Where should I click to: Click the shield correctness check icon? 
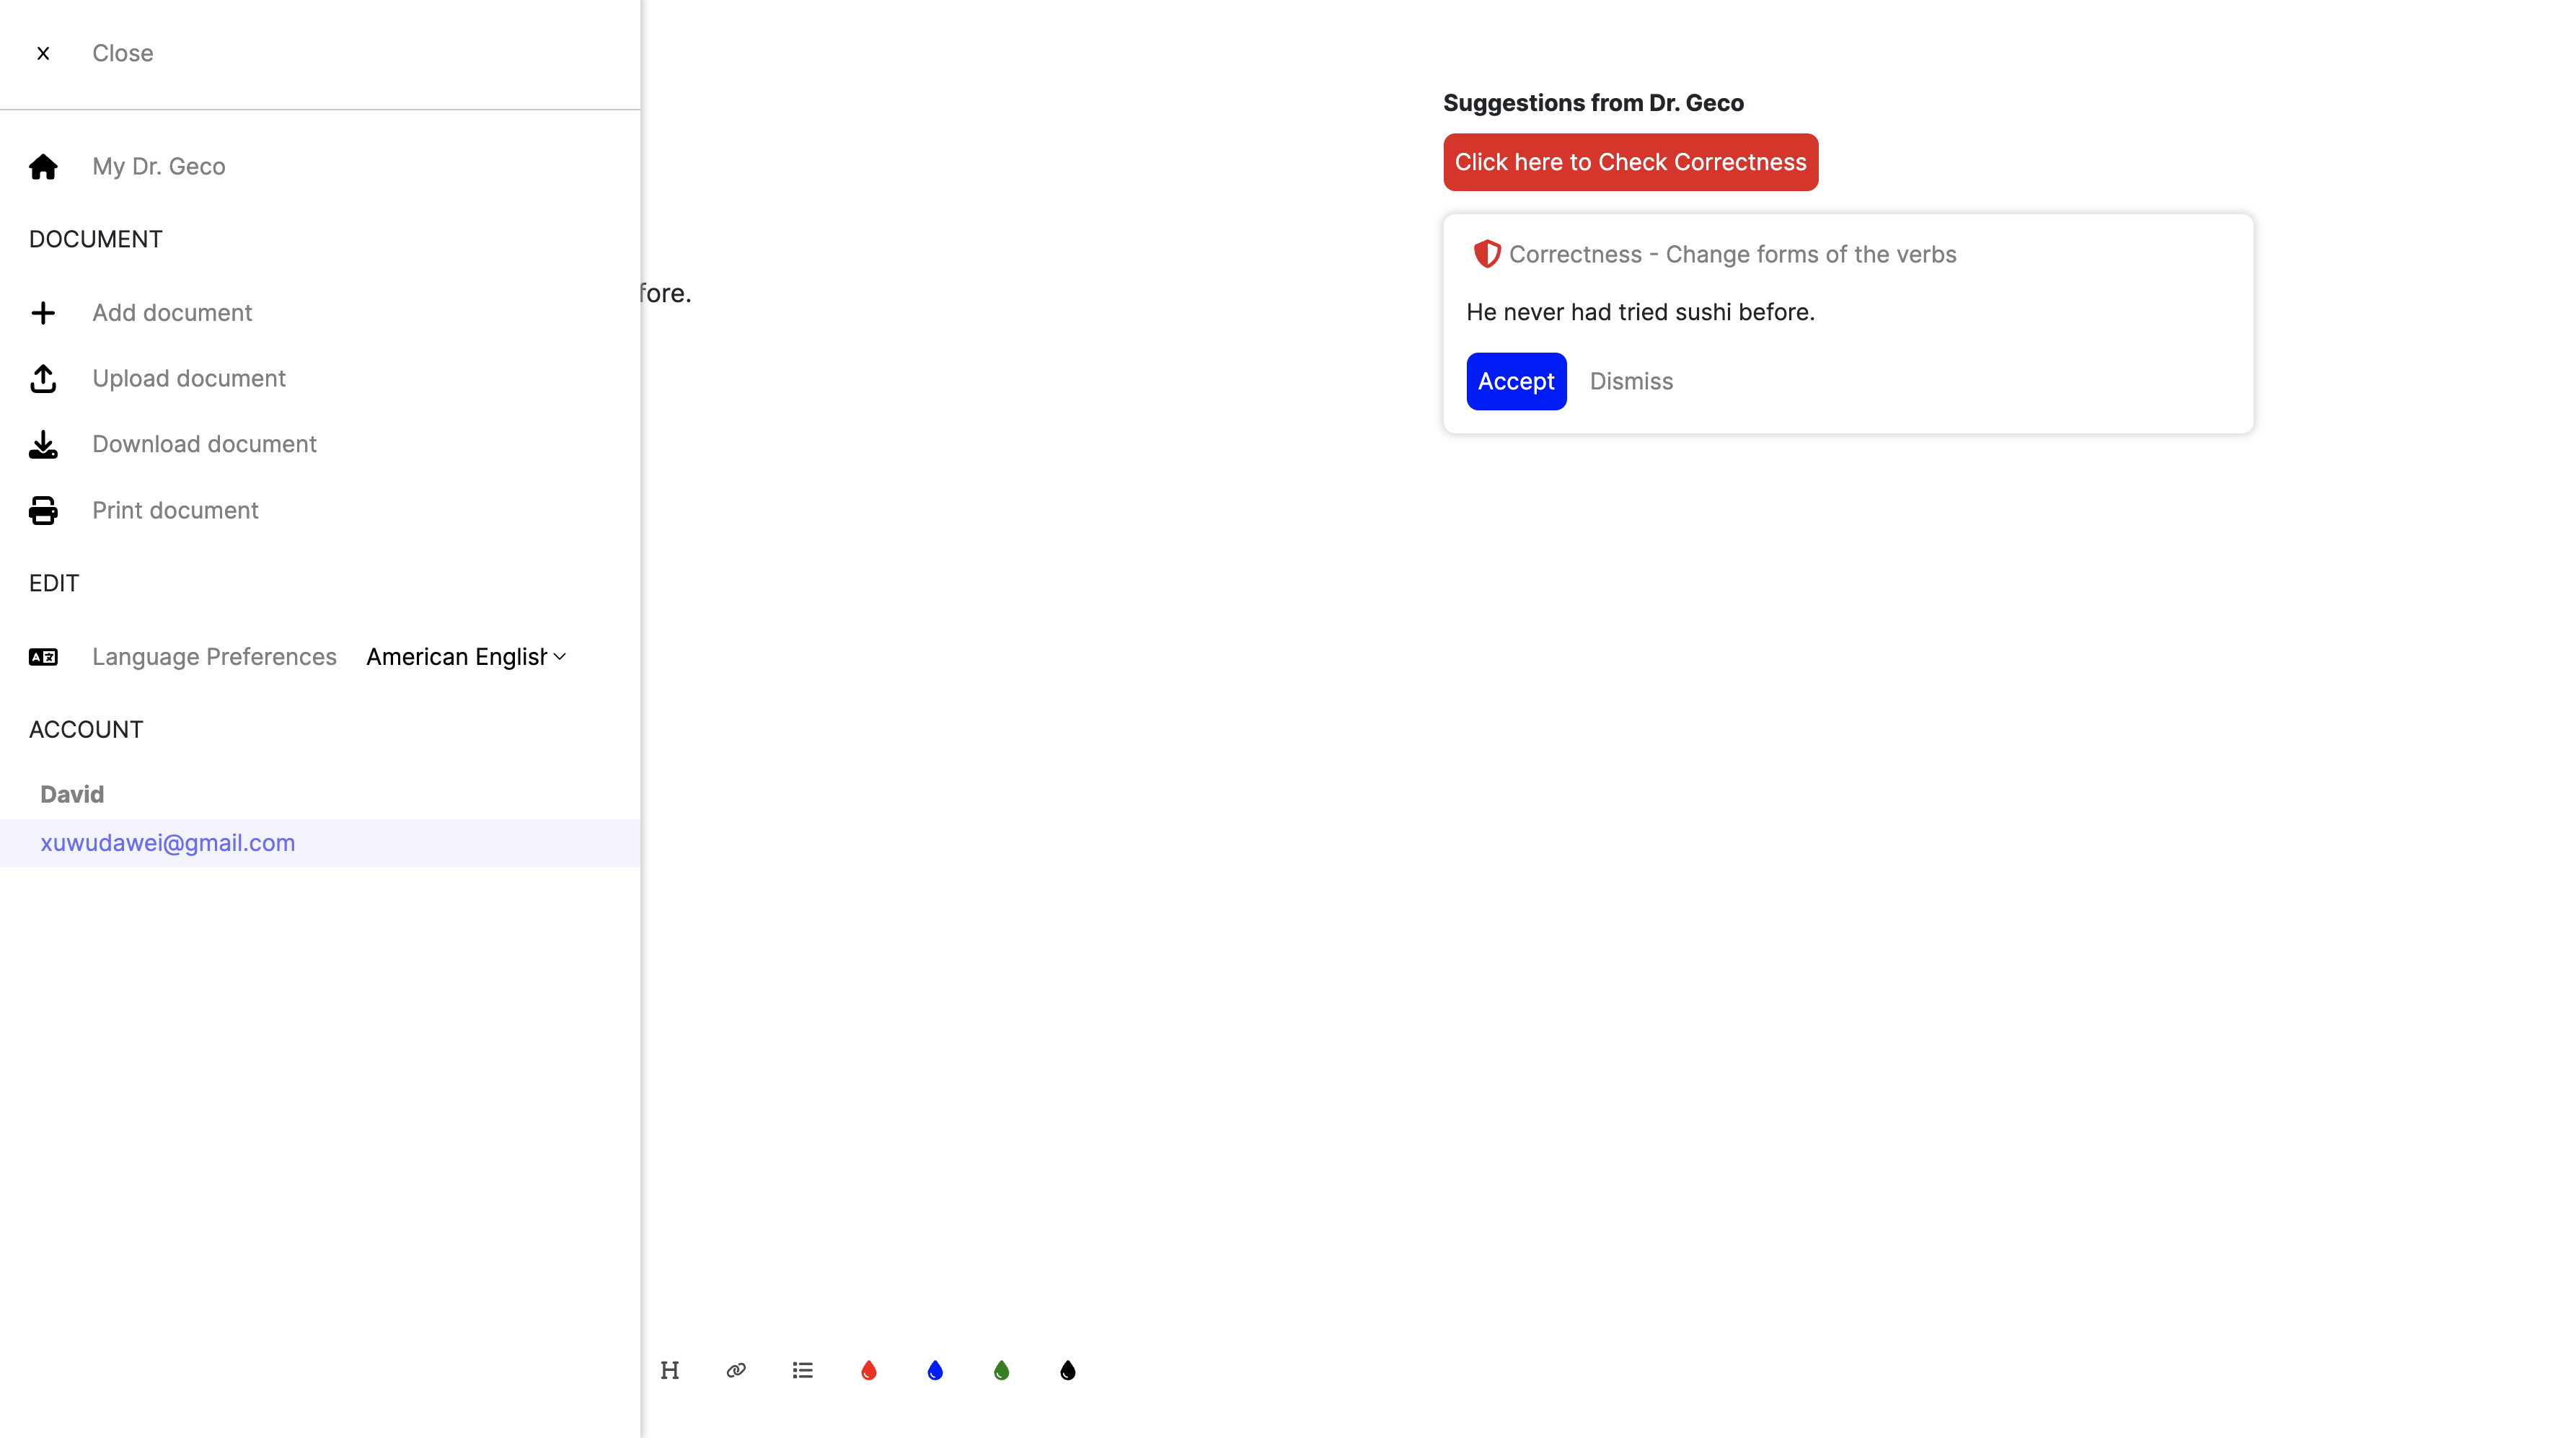(1486, 253)
